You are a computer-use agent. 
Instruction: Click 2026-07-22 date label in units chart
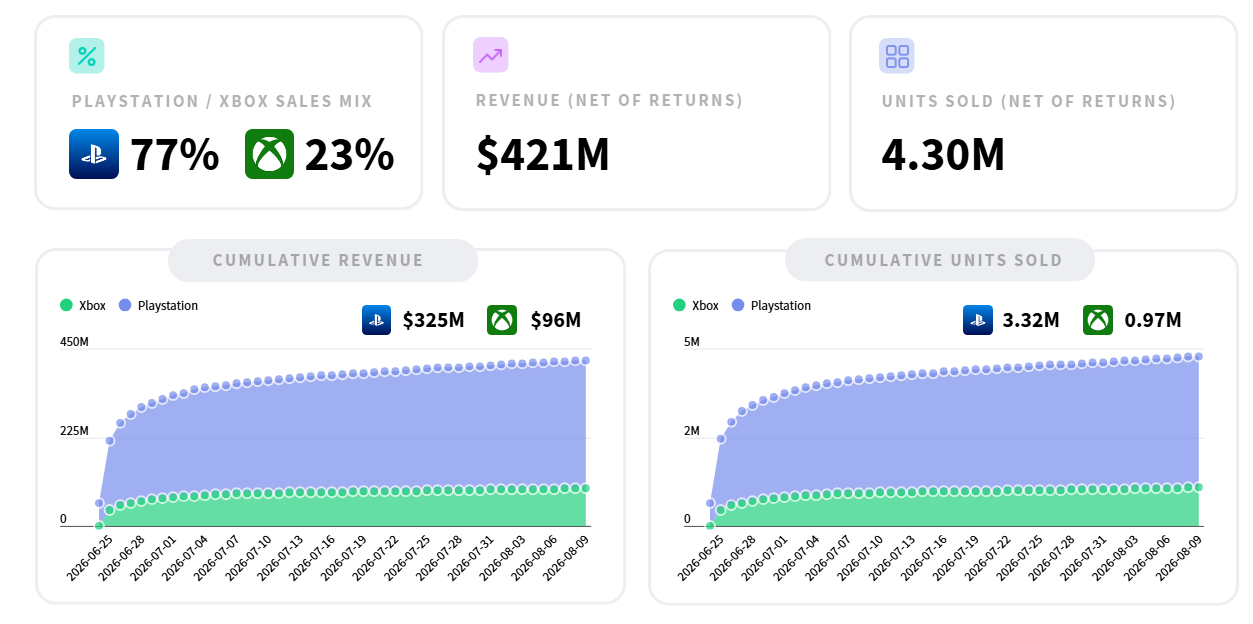(989, 556)
